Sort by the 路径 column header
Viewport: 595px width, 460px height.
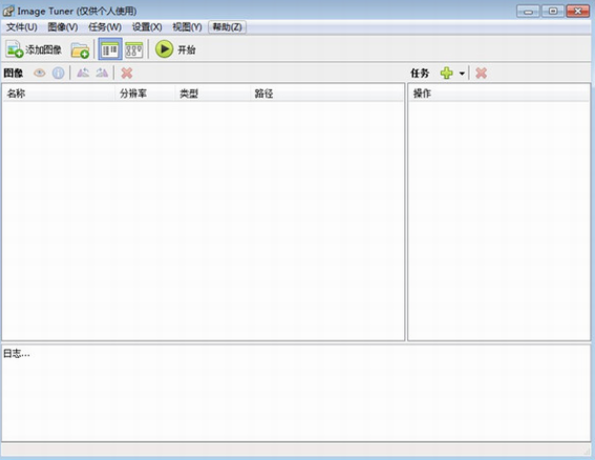(x=327, y=93)
